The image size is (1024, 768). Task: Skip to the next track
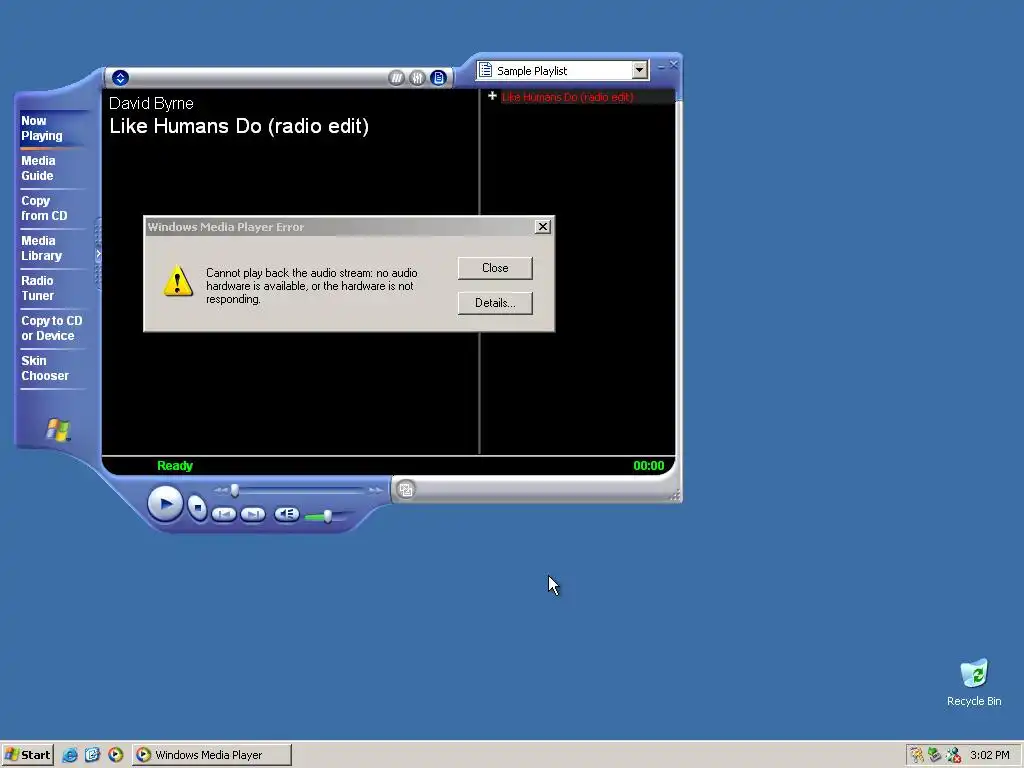(x=253, y=514)
